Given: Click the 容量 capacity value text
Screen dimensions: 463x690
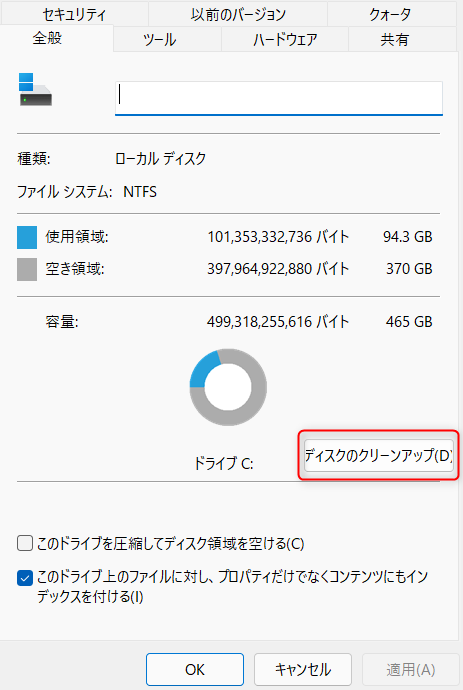Looking at the screenshot, I should [278, 322].
